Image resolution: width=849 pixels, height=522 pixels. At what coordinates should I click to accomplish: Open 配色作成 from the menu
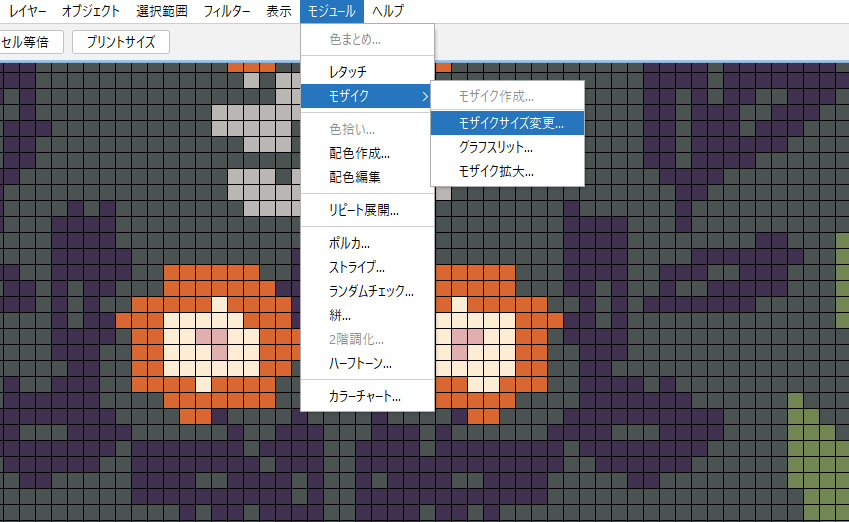tap(359, 153)
